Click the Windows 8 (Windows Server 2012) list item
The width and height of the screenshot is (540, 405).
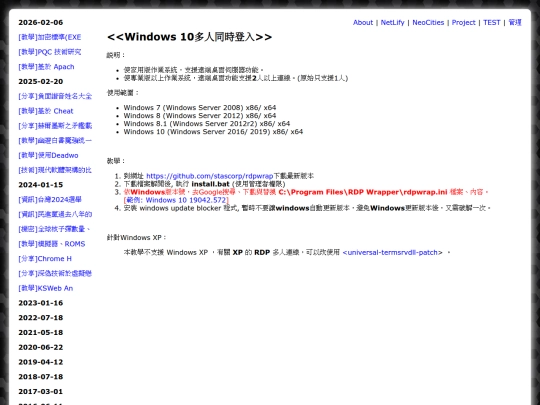(200, 116)
